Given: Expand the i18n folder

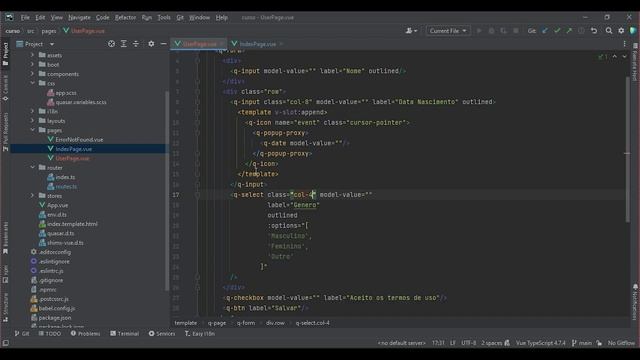Looking at the screenshot, I should (x=32, y=111).
